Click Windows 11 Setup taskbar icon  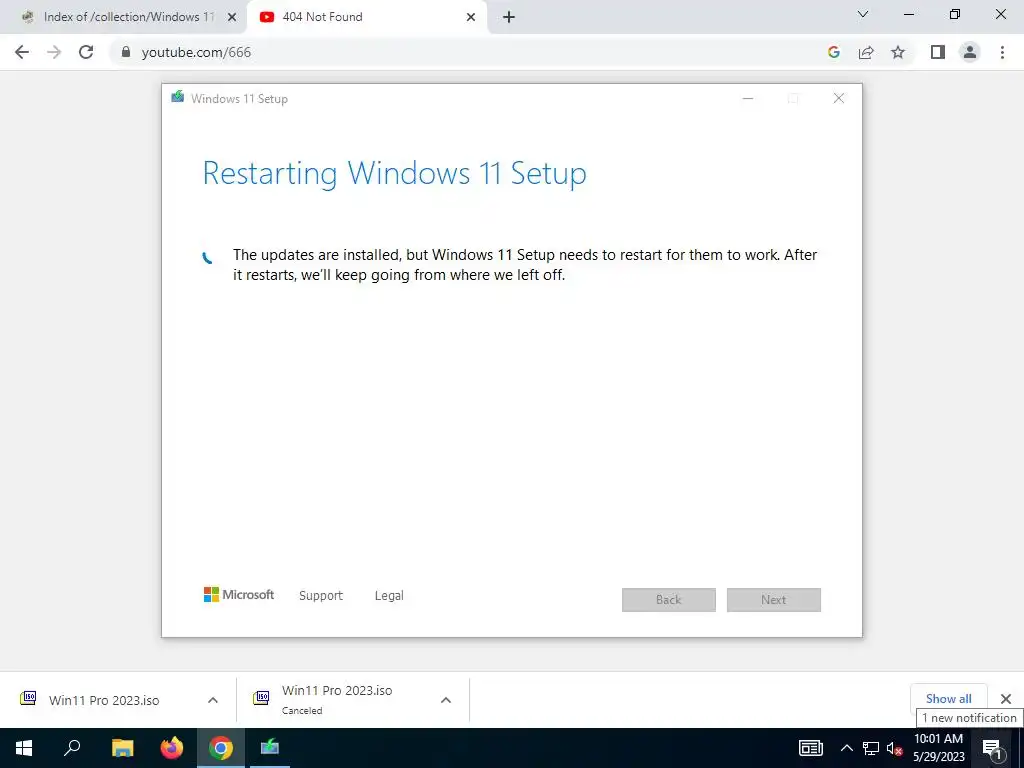(270, 748)
